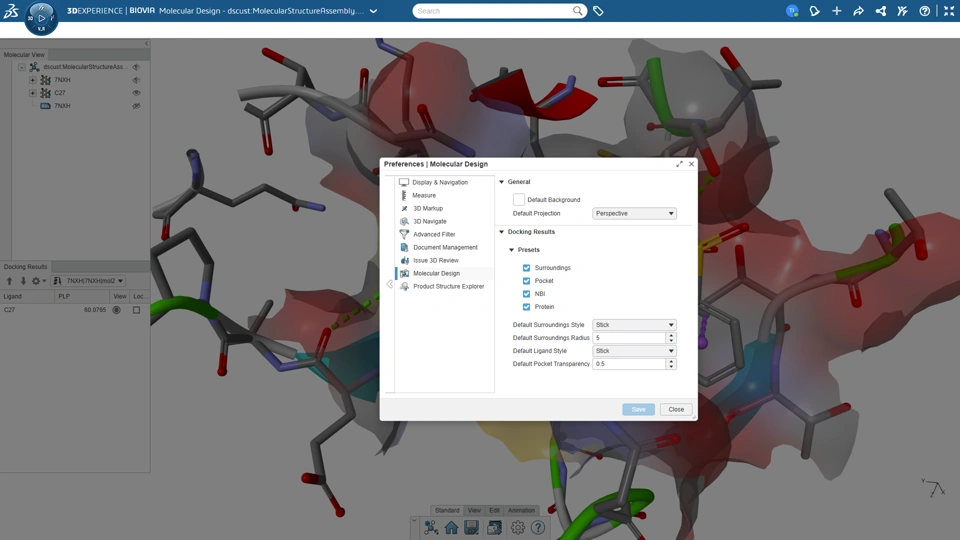Switch to the Animation toolbar tab
Image resolution: width=960 pixels, height=540 pixels.
click(x=522, y=510)
